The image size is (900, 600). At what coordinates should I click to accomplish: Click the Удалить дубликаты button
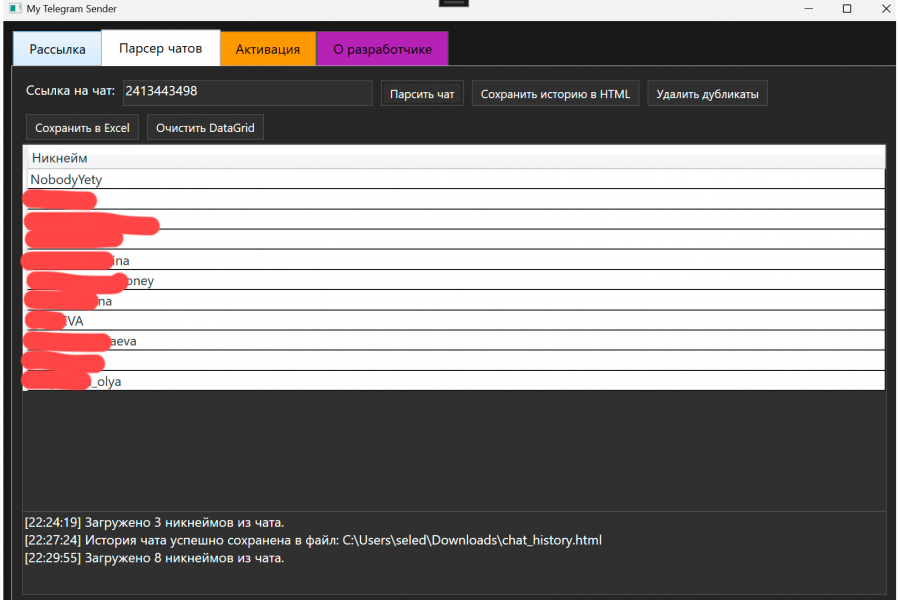[707, 94]
